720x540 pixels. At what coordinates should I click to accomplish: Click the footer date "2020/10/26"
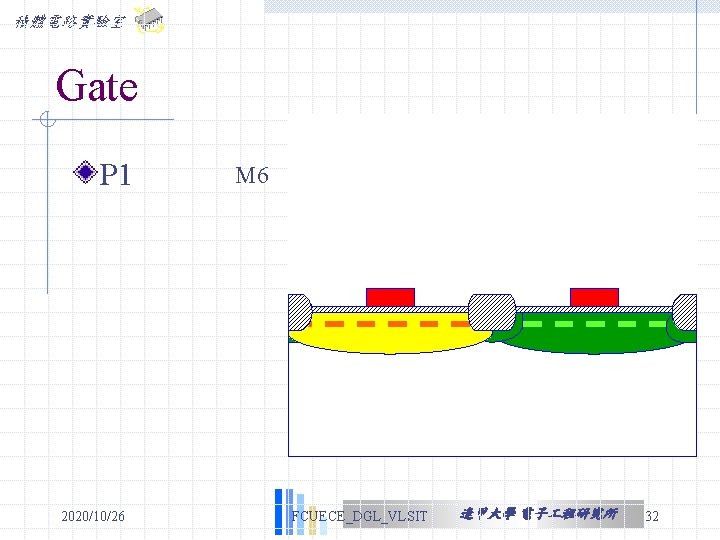pyautogui.click(x=93, y=516)
